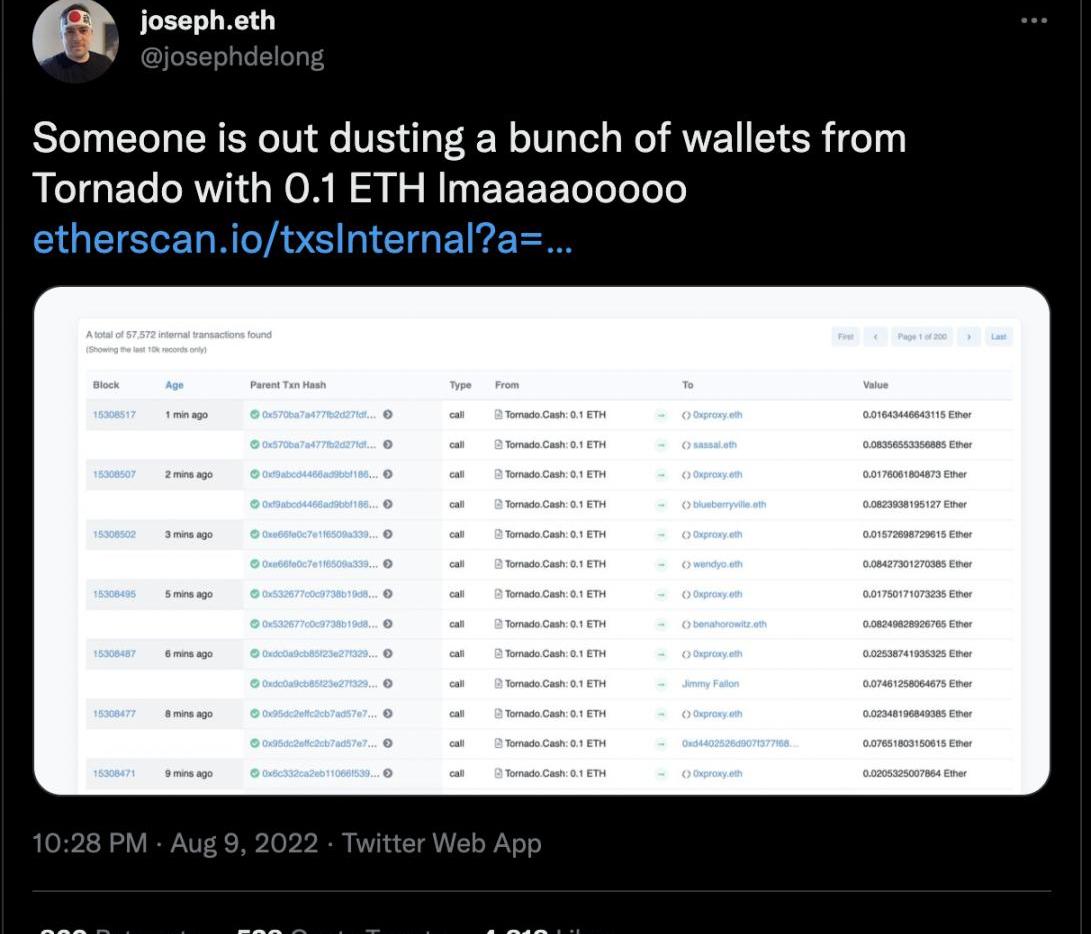Go to next page with right chevron
The image size is (1091, 934).
point(968,337)
